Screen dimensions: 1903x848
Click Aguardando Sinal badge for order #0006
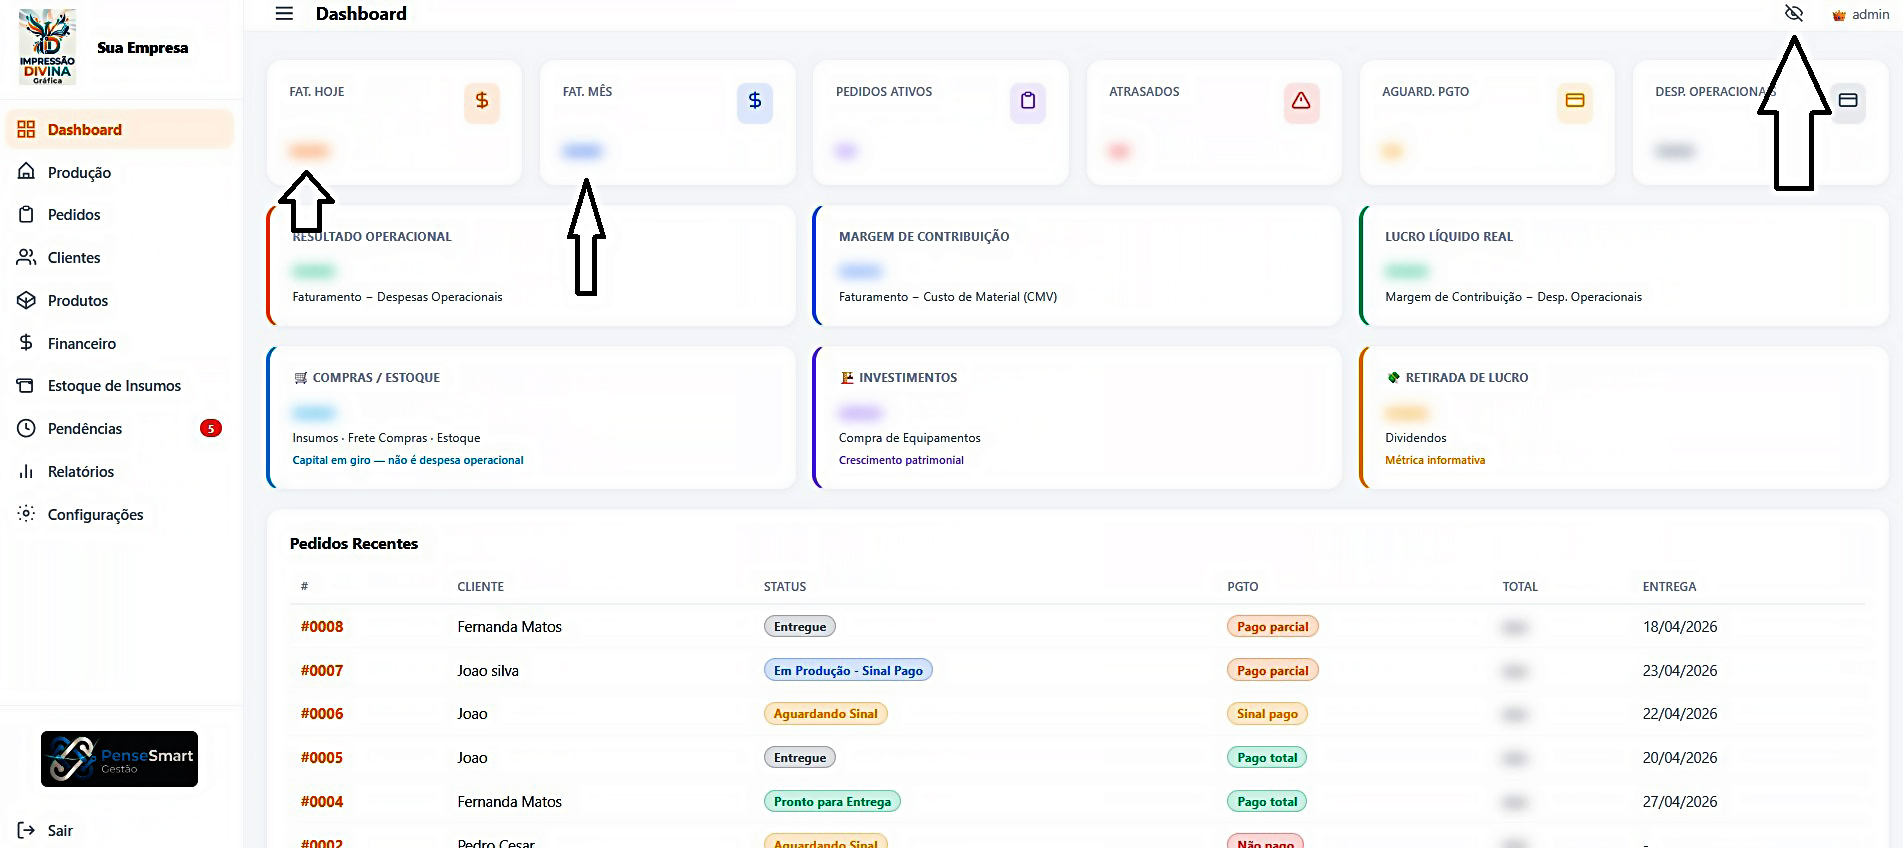(x=826, y=714)
